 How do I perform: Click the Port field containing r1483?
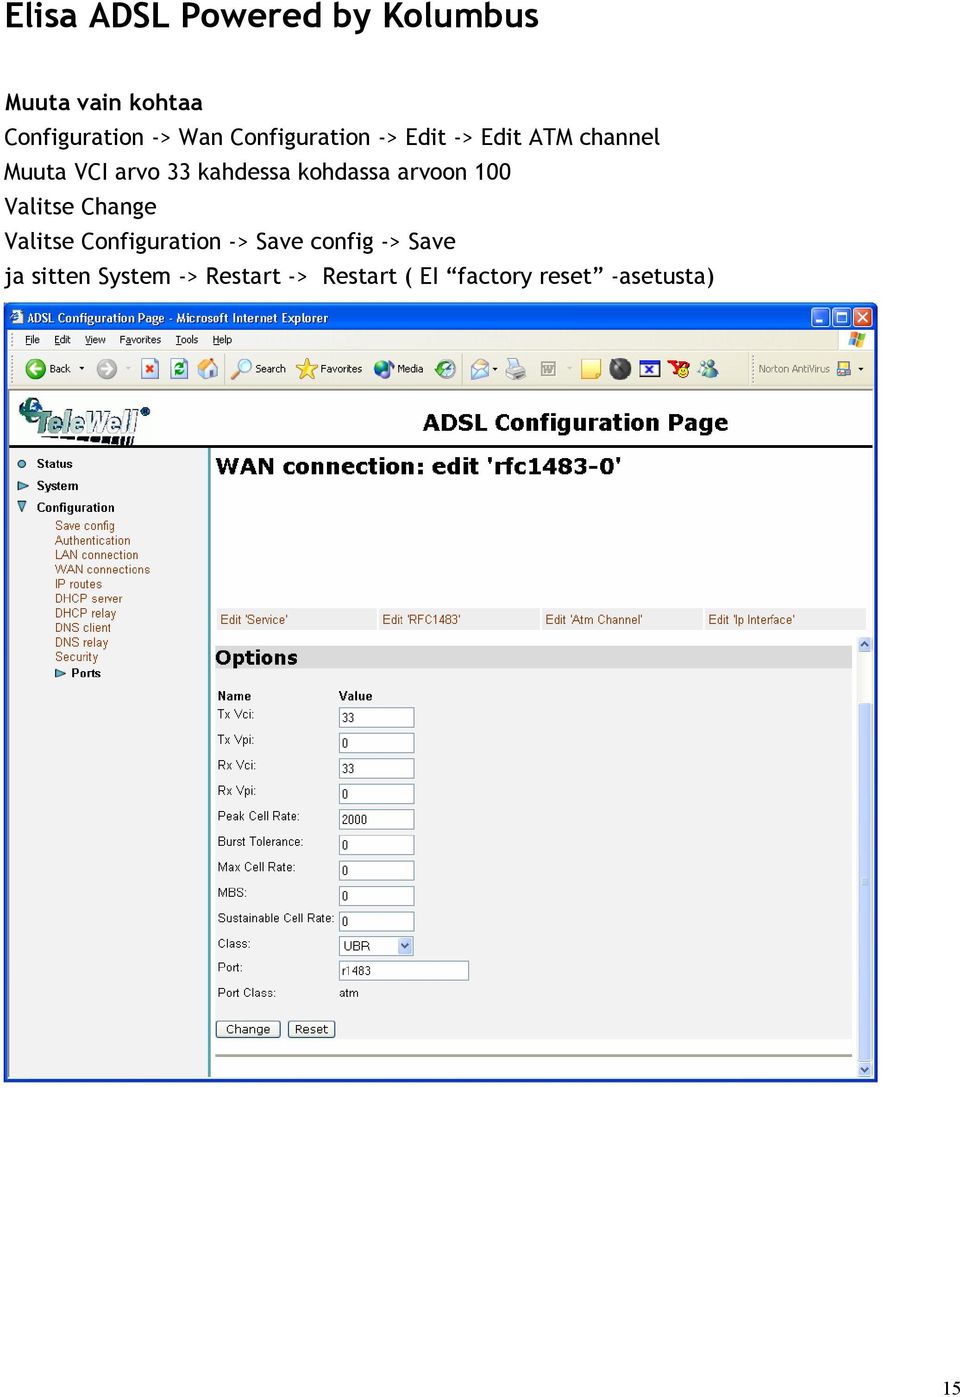tap(404, 970)
